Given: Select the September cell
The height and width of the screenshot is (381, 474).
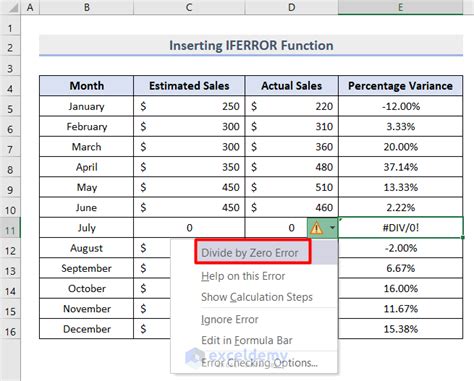Looking at the screenshot, I should point(87,268).
